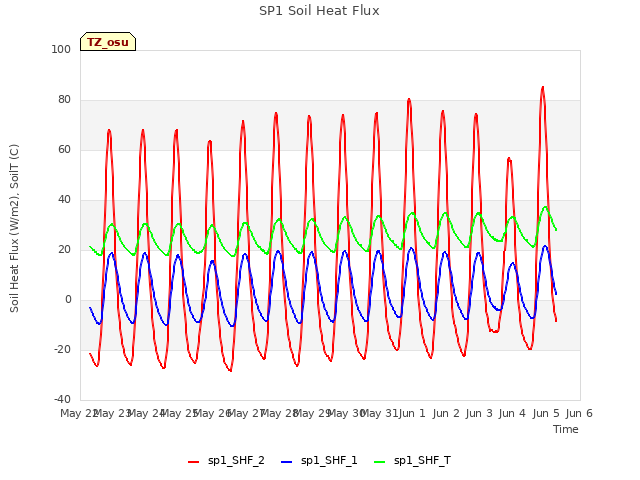Toggle the sp1_SHF_2 legend entry
This screenshot has height=480, width=640.
point(227,461)
